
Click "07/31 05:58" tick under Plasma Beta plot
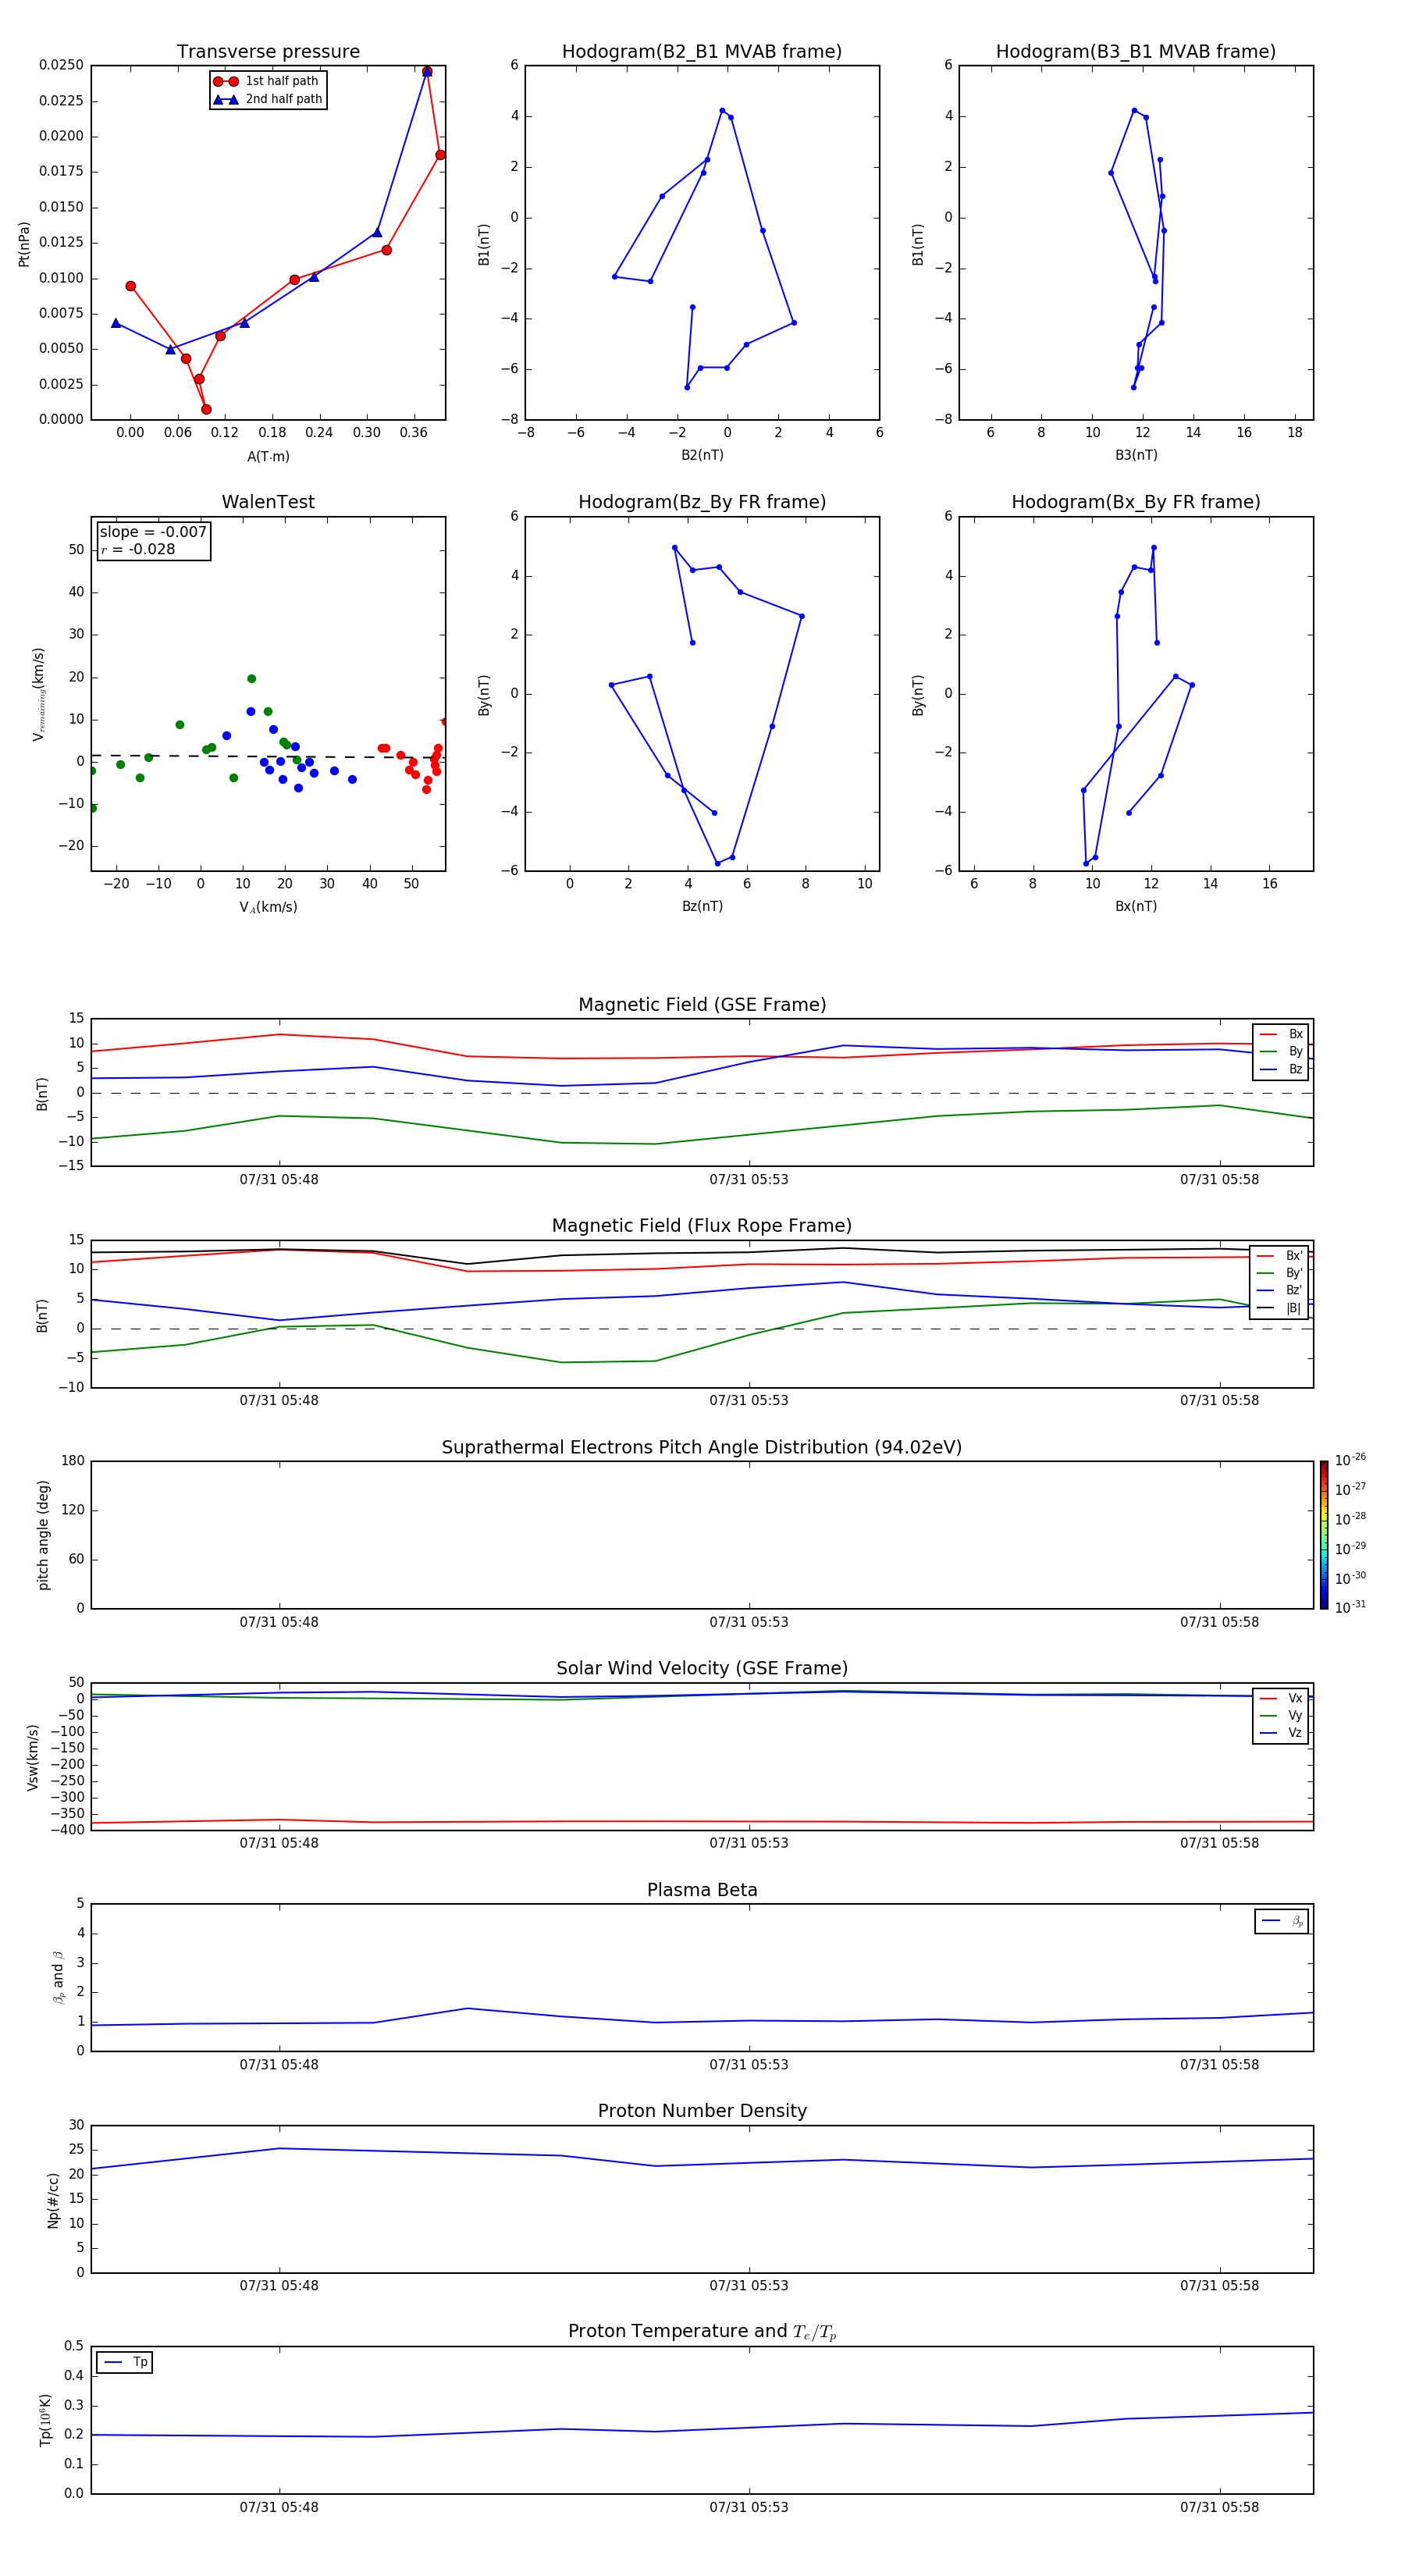(x=1219, y=2064)
